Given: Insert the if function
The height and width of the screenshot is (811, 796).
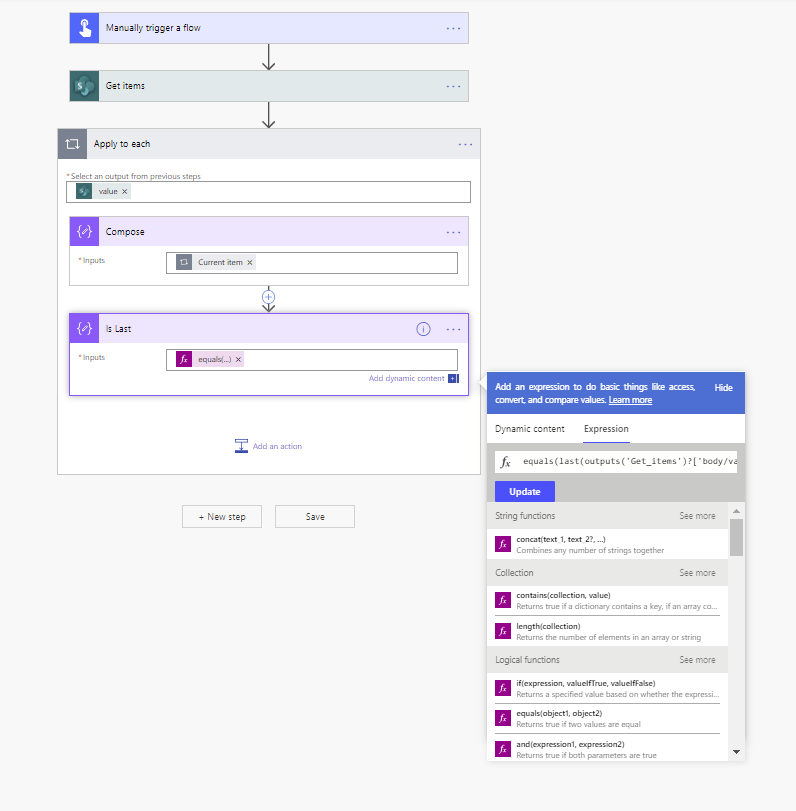Looking at the screenshot, I should (x=607, y=688).
